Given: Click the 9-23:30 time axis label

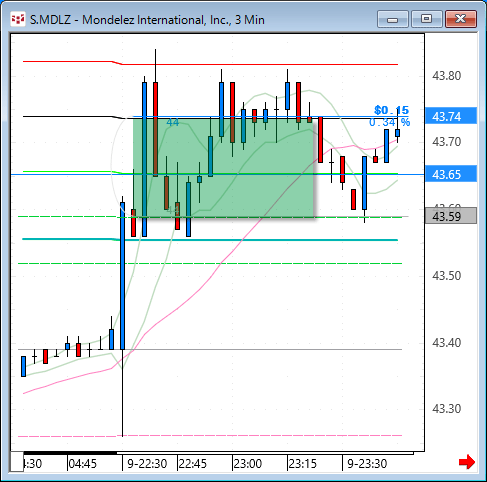Looking at the screenshot, I should 367,464.
